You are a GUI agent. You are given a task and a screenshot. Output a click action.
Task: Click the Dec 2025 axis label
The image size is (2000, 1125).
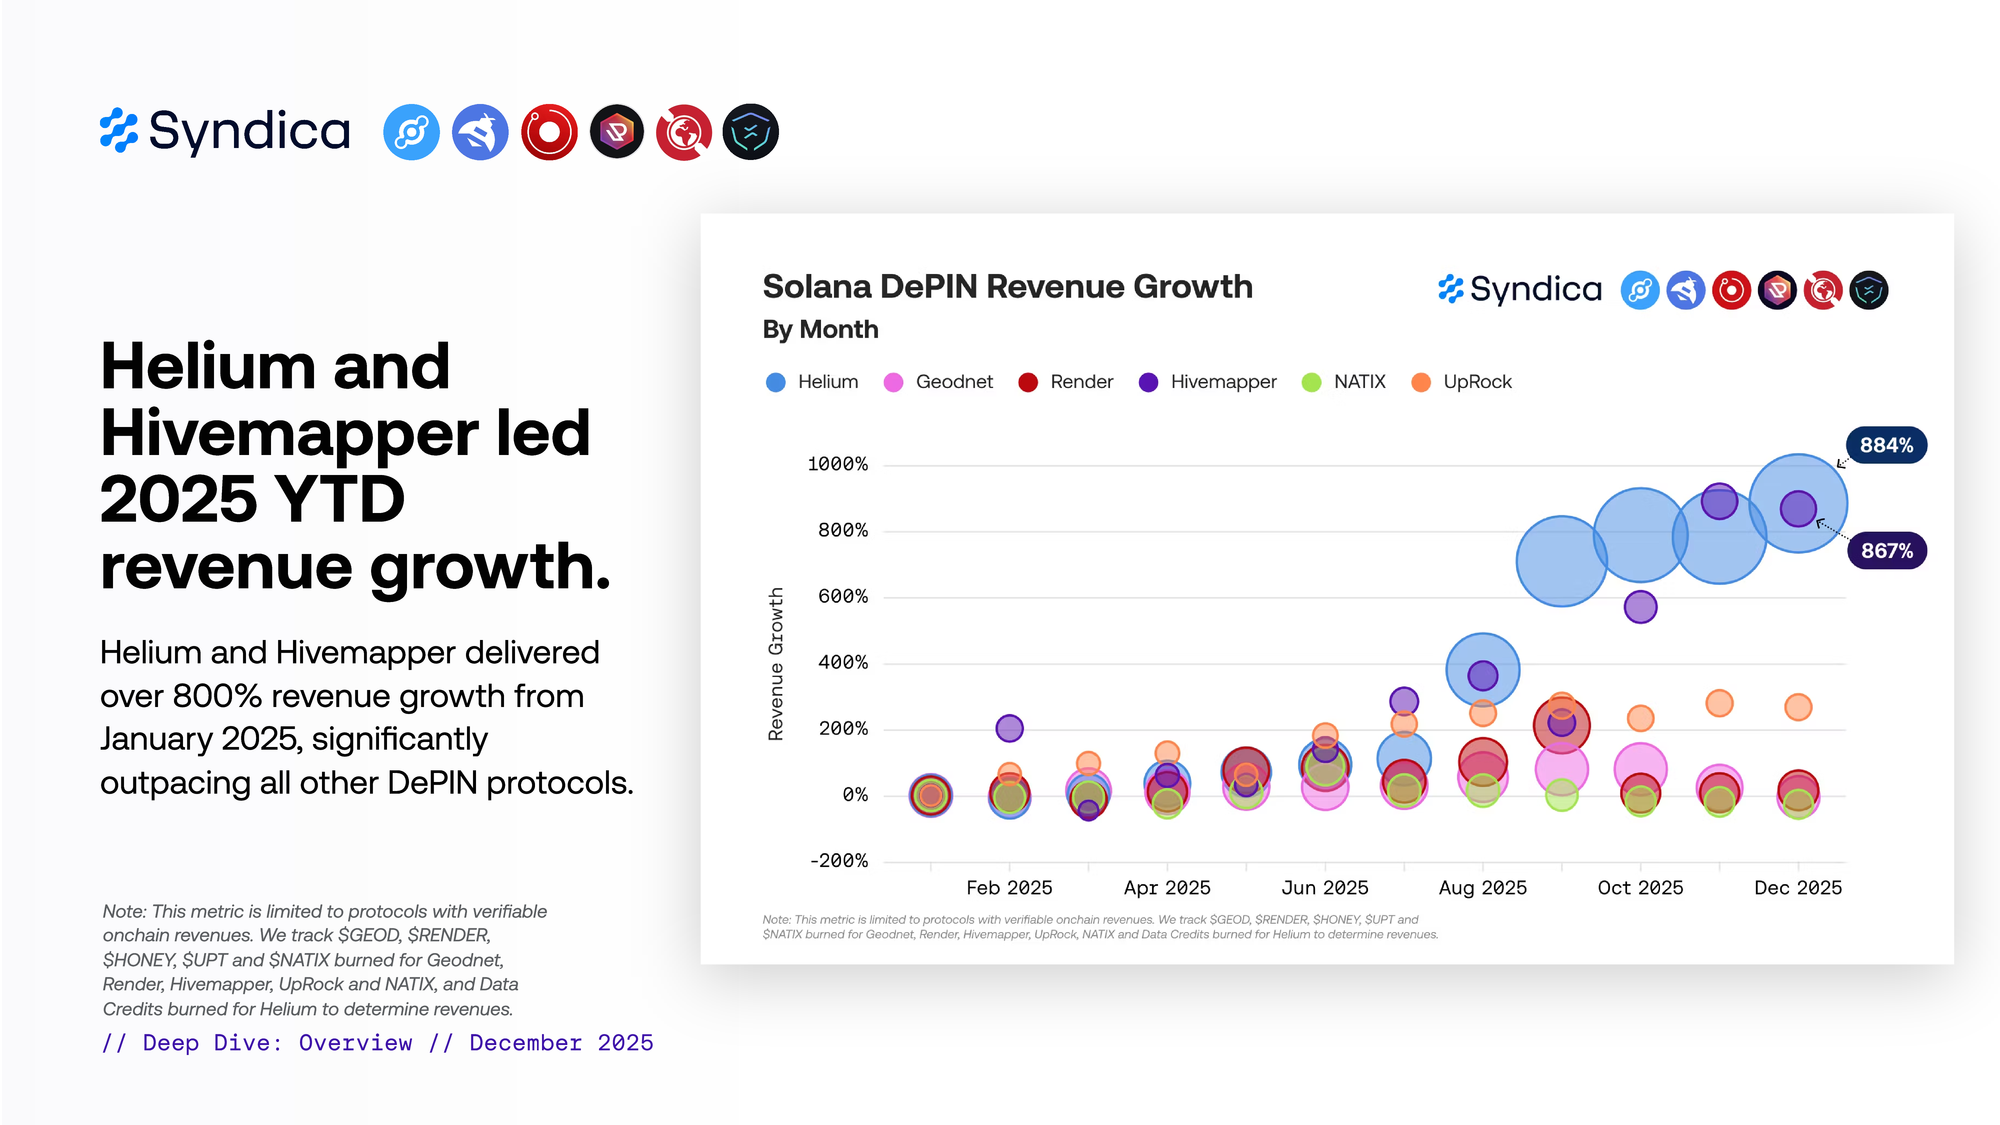tap(1797, 888)
